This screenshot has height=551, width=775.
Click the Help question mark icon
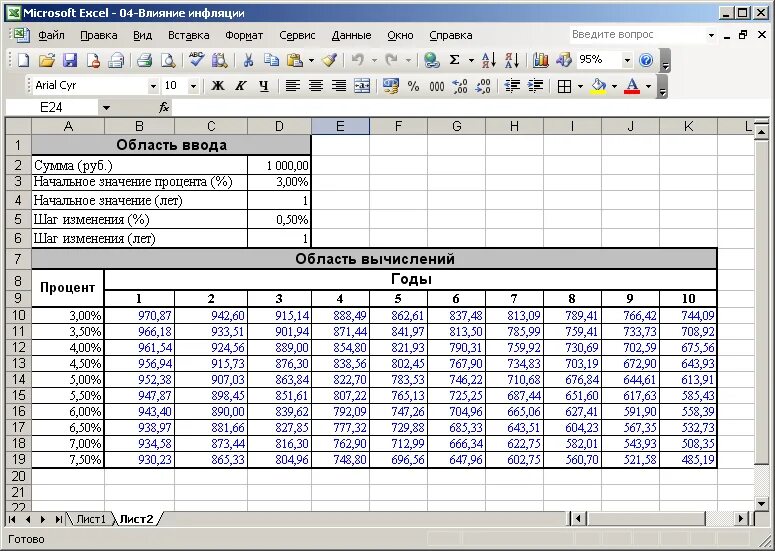tap(646, 60)
